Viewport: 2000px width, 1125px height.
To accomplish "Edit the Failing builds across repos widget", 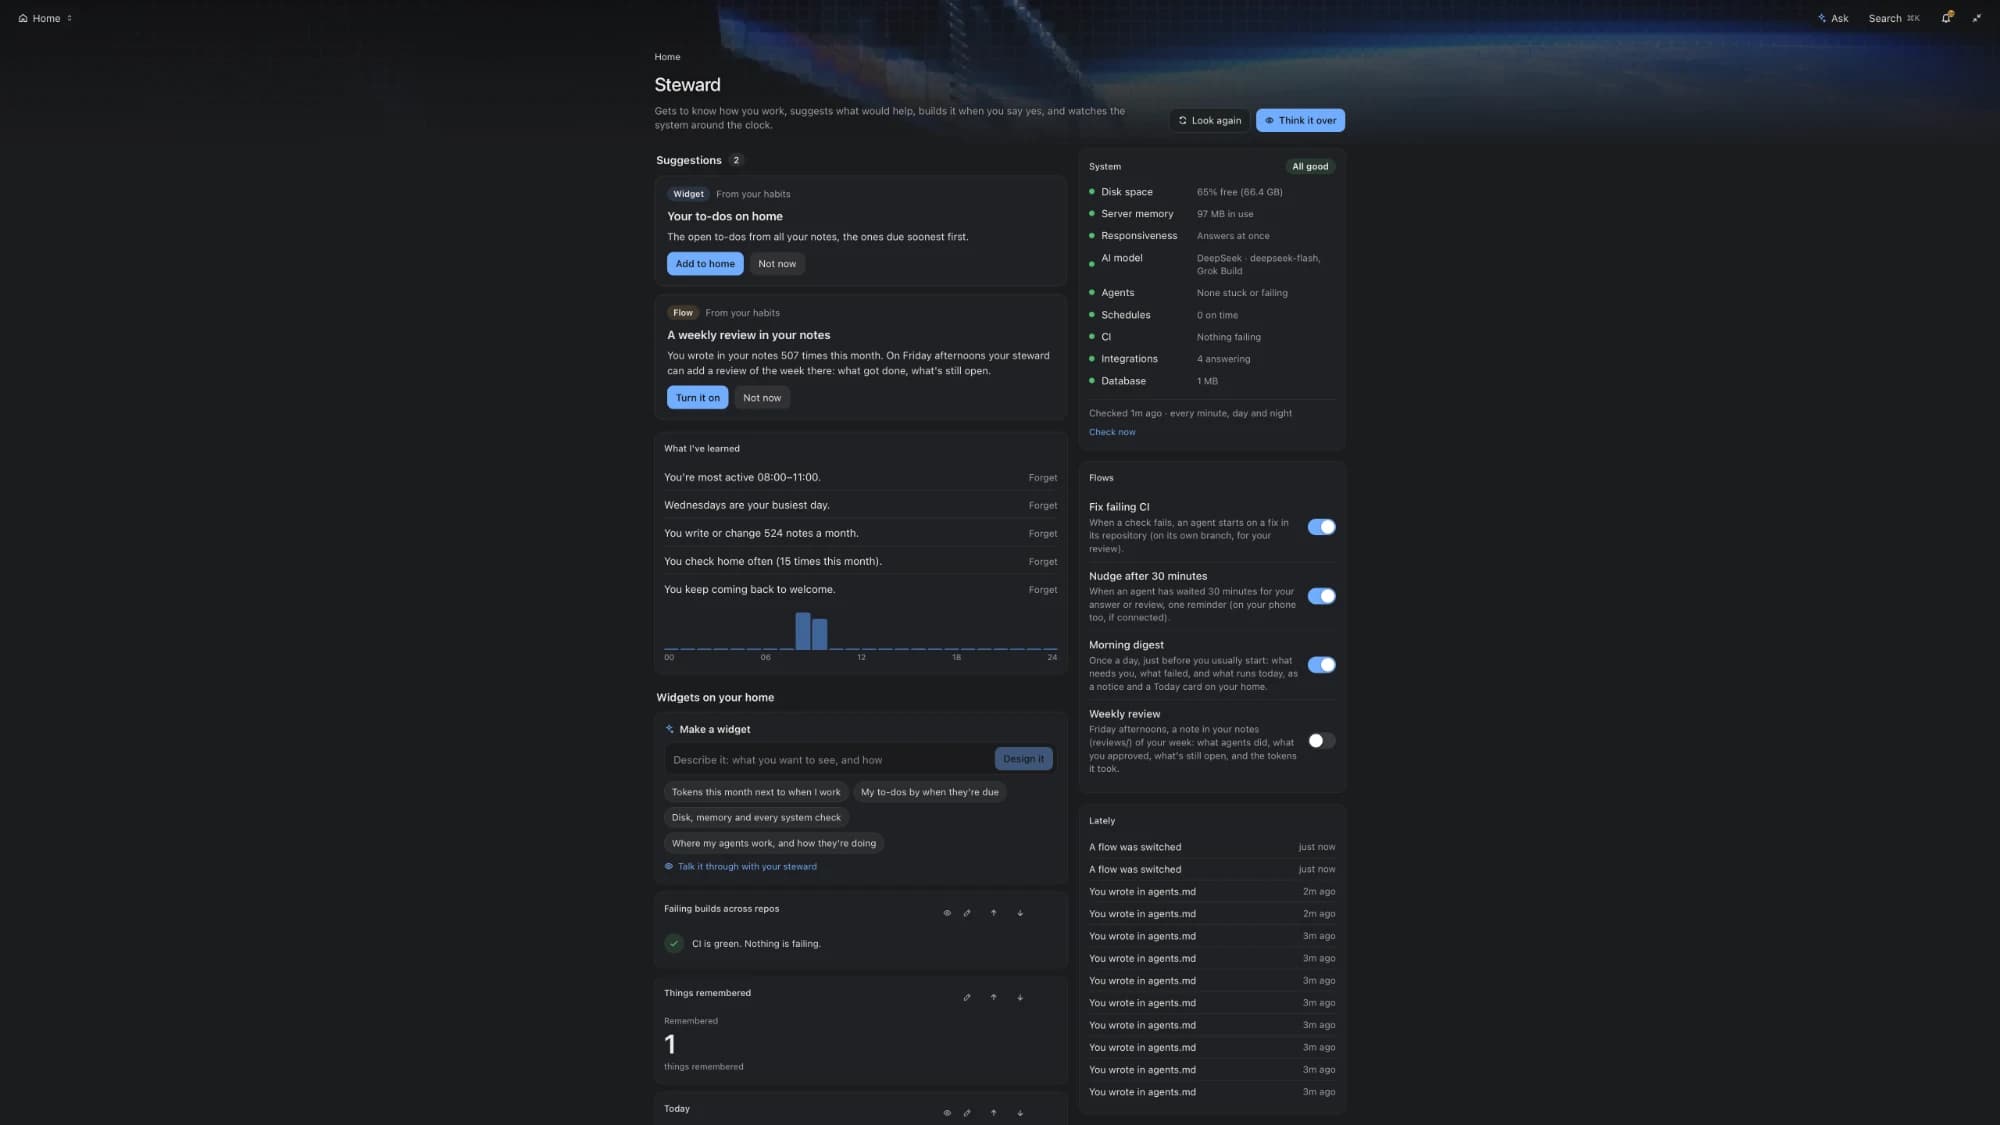I will [x=967, y=913].
